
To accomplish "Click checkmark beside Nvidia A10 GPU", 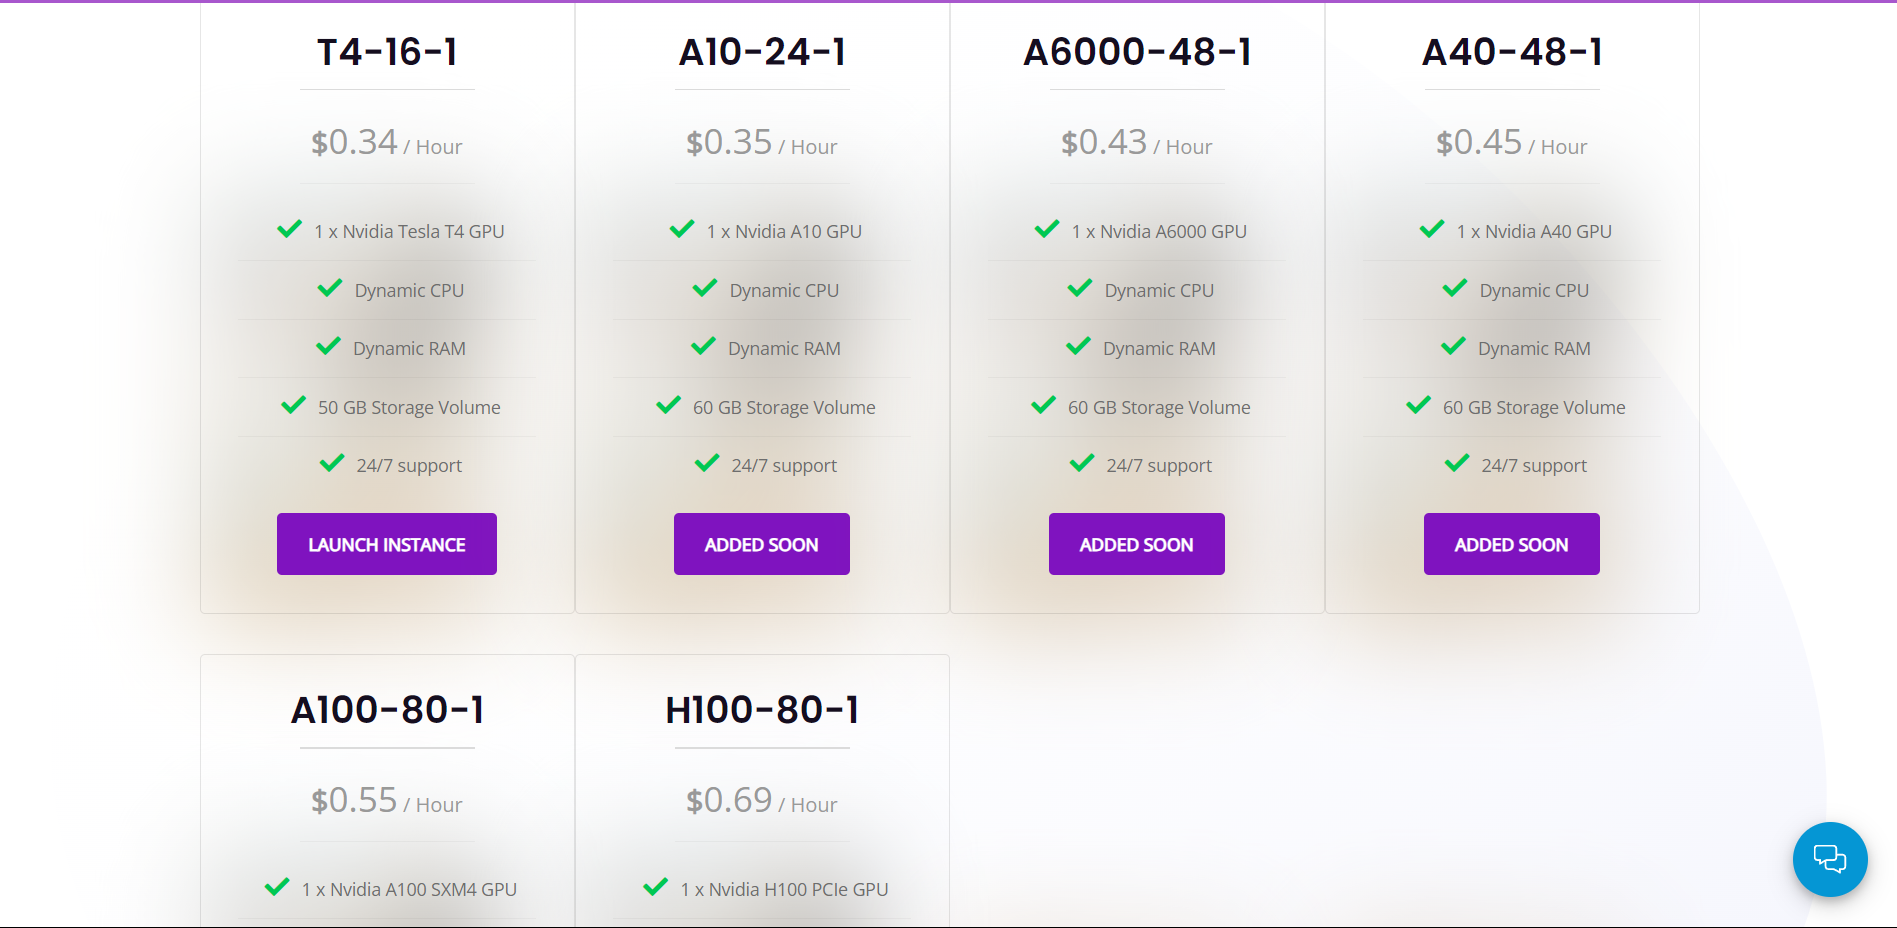I will pos(682,230).
